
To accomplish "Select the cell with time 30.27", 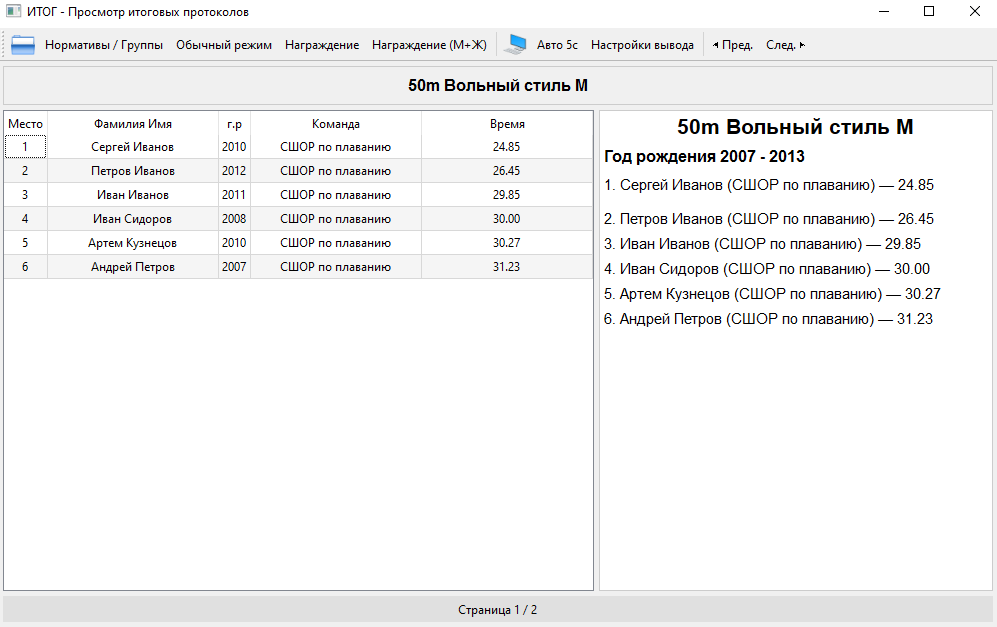I will pyautogui.click(x=507, y=243).
